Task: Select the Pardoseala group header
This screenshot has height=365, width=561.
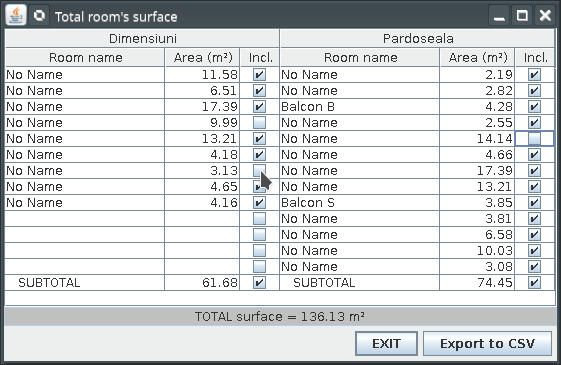Action: [418, 38]
